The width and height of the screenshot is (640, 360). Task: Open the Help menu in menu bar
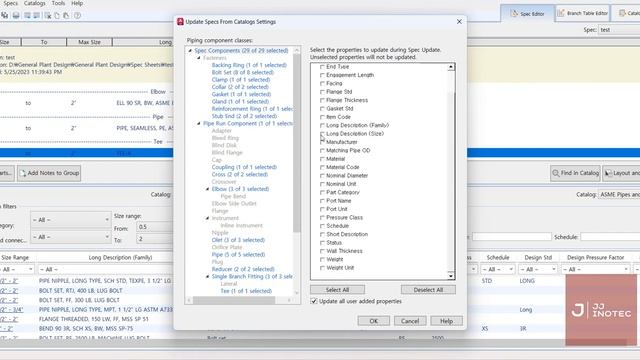tap(77, 3)
